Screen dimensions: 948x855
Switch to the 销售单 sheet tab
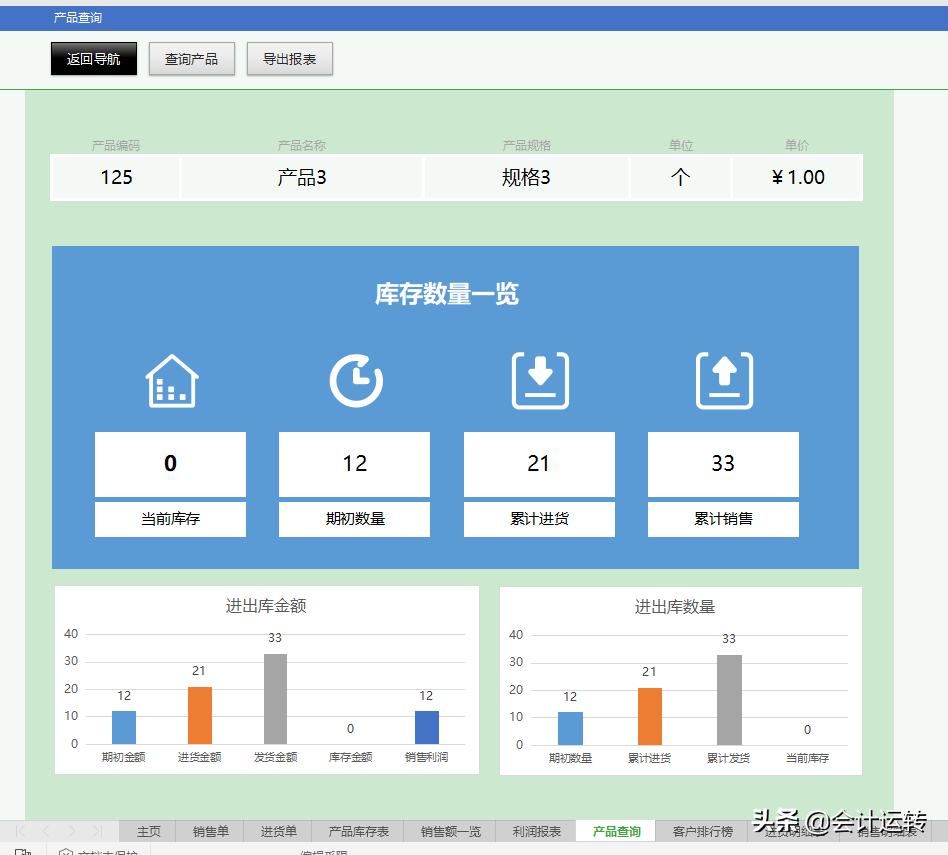210,831
